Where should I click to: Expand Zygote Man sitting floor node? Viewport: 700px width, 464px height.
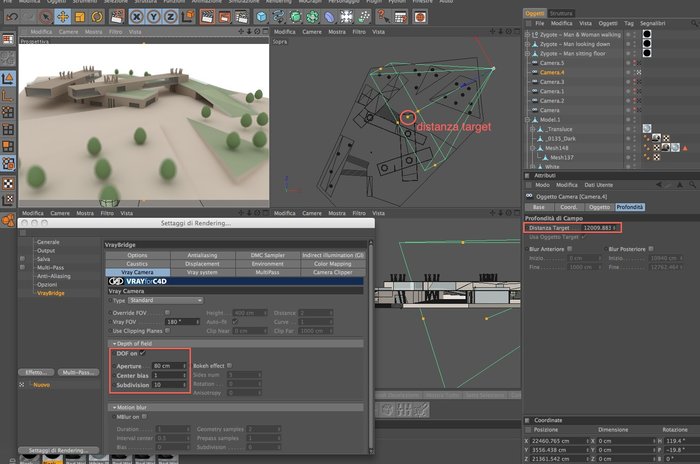[x=527, y=53]
